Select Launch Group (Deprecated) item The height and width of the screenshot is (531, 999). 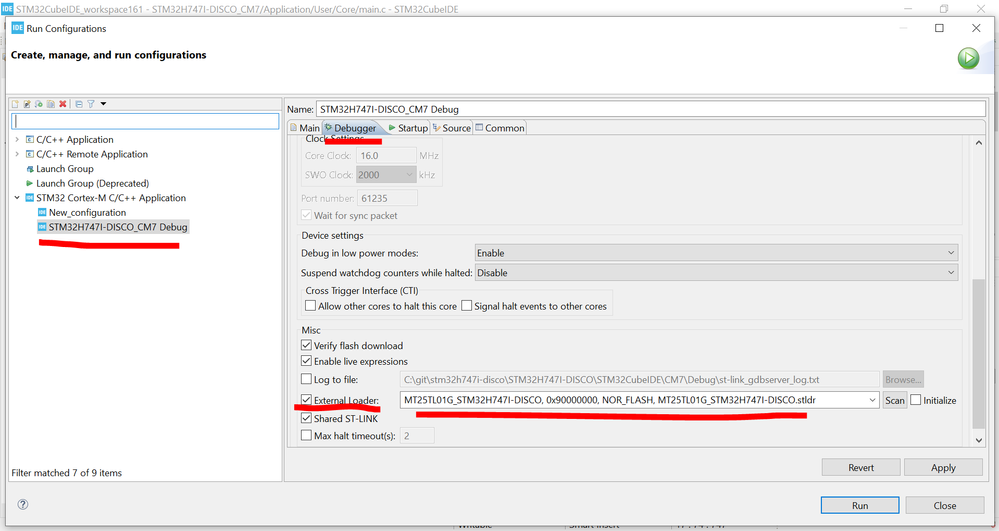click(x=92, y=184)
